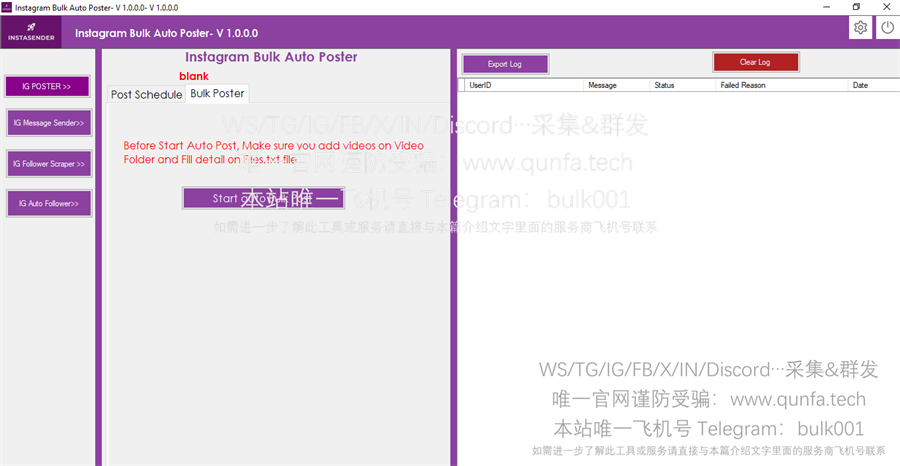The image size is (900, 466).
Task: Sort by Date column header
Action: [x=874, y=85]
